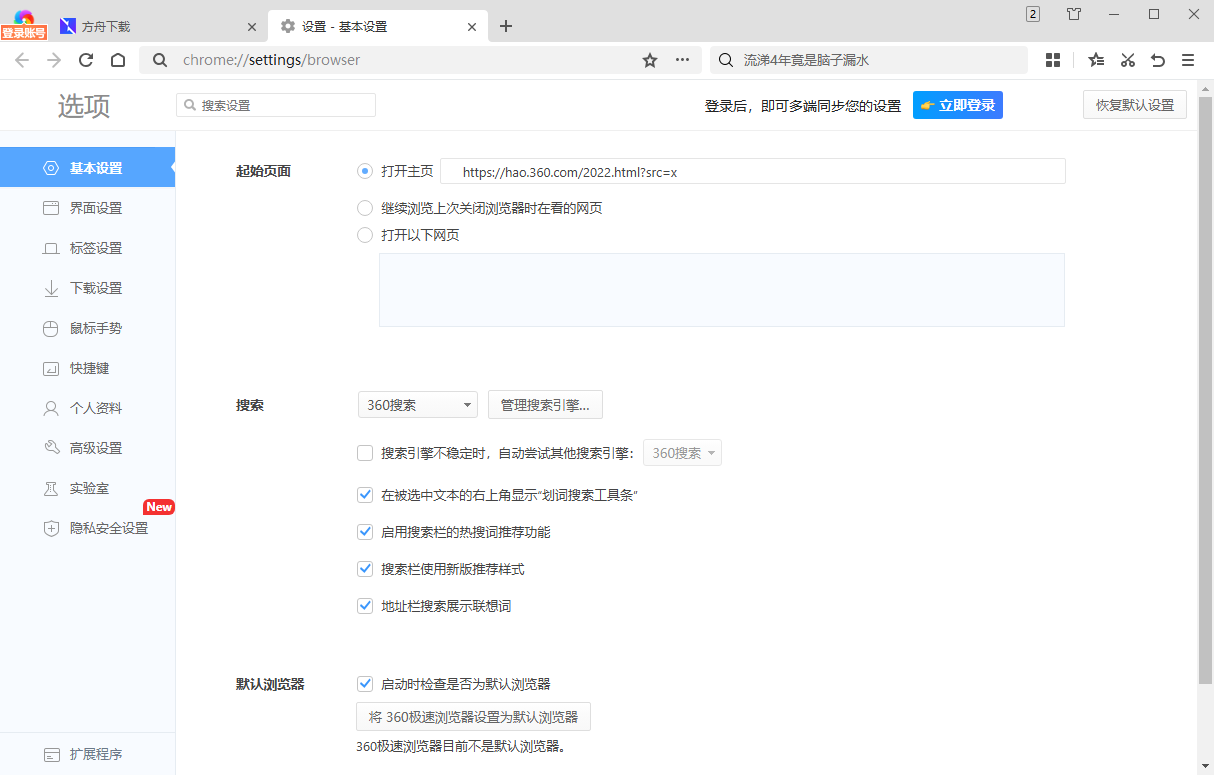Open 扩展程序 extensions at sidebar bottom
The height and width of the screenshot is (775, 1214).
(87, 753)
